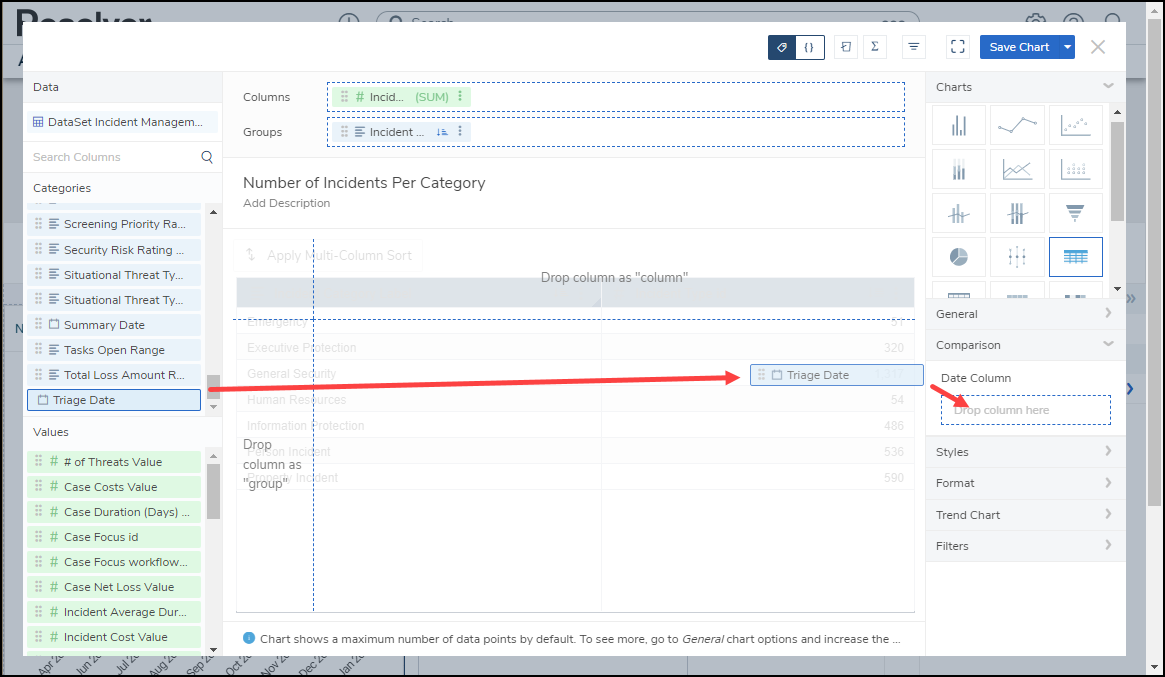Image resolution: width=1165 pixels, height=677 pixels.
Task: Expand the Trend Chart section
Action: click(1025, 515)
